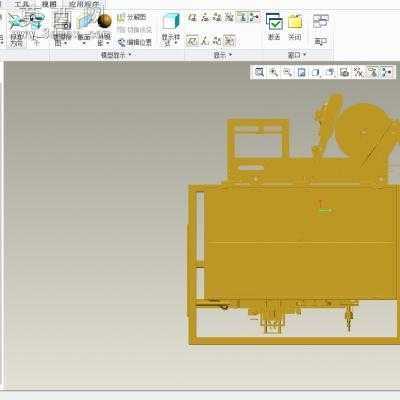The width and height of the screenshot is (400, 400).
Task: Toggle point display in ribbon top row
Action: click(217, 17)
